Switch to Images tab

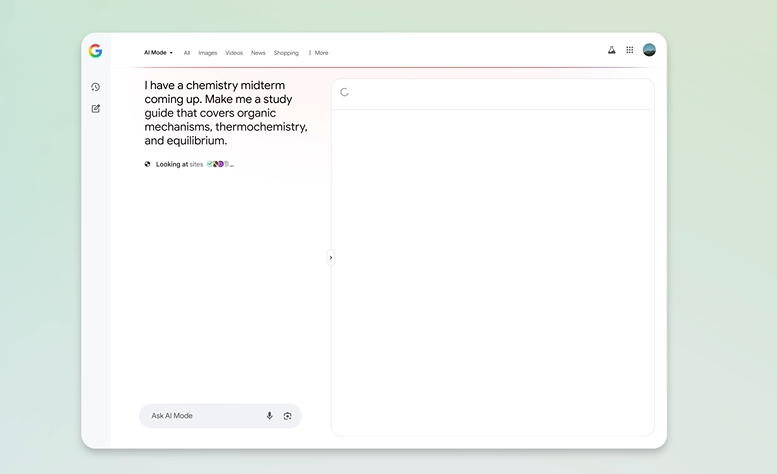[208, 53]
